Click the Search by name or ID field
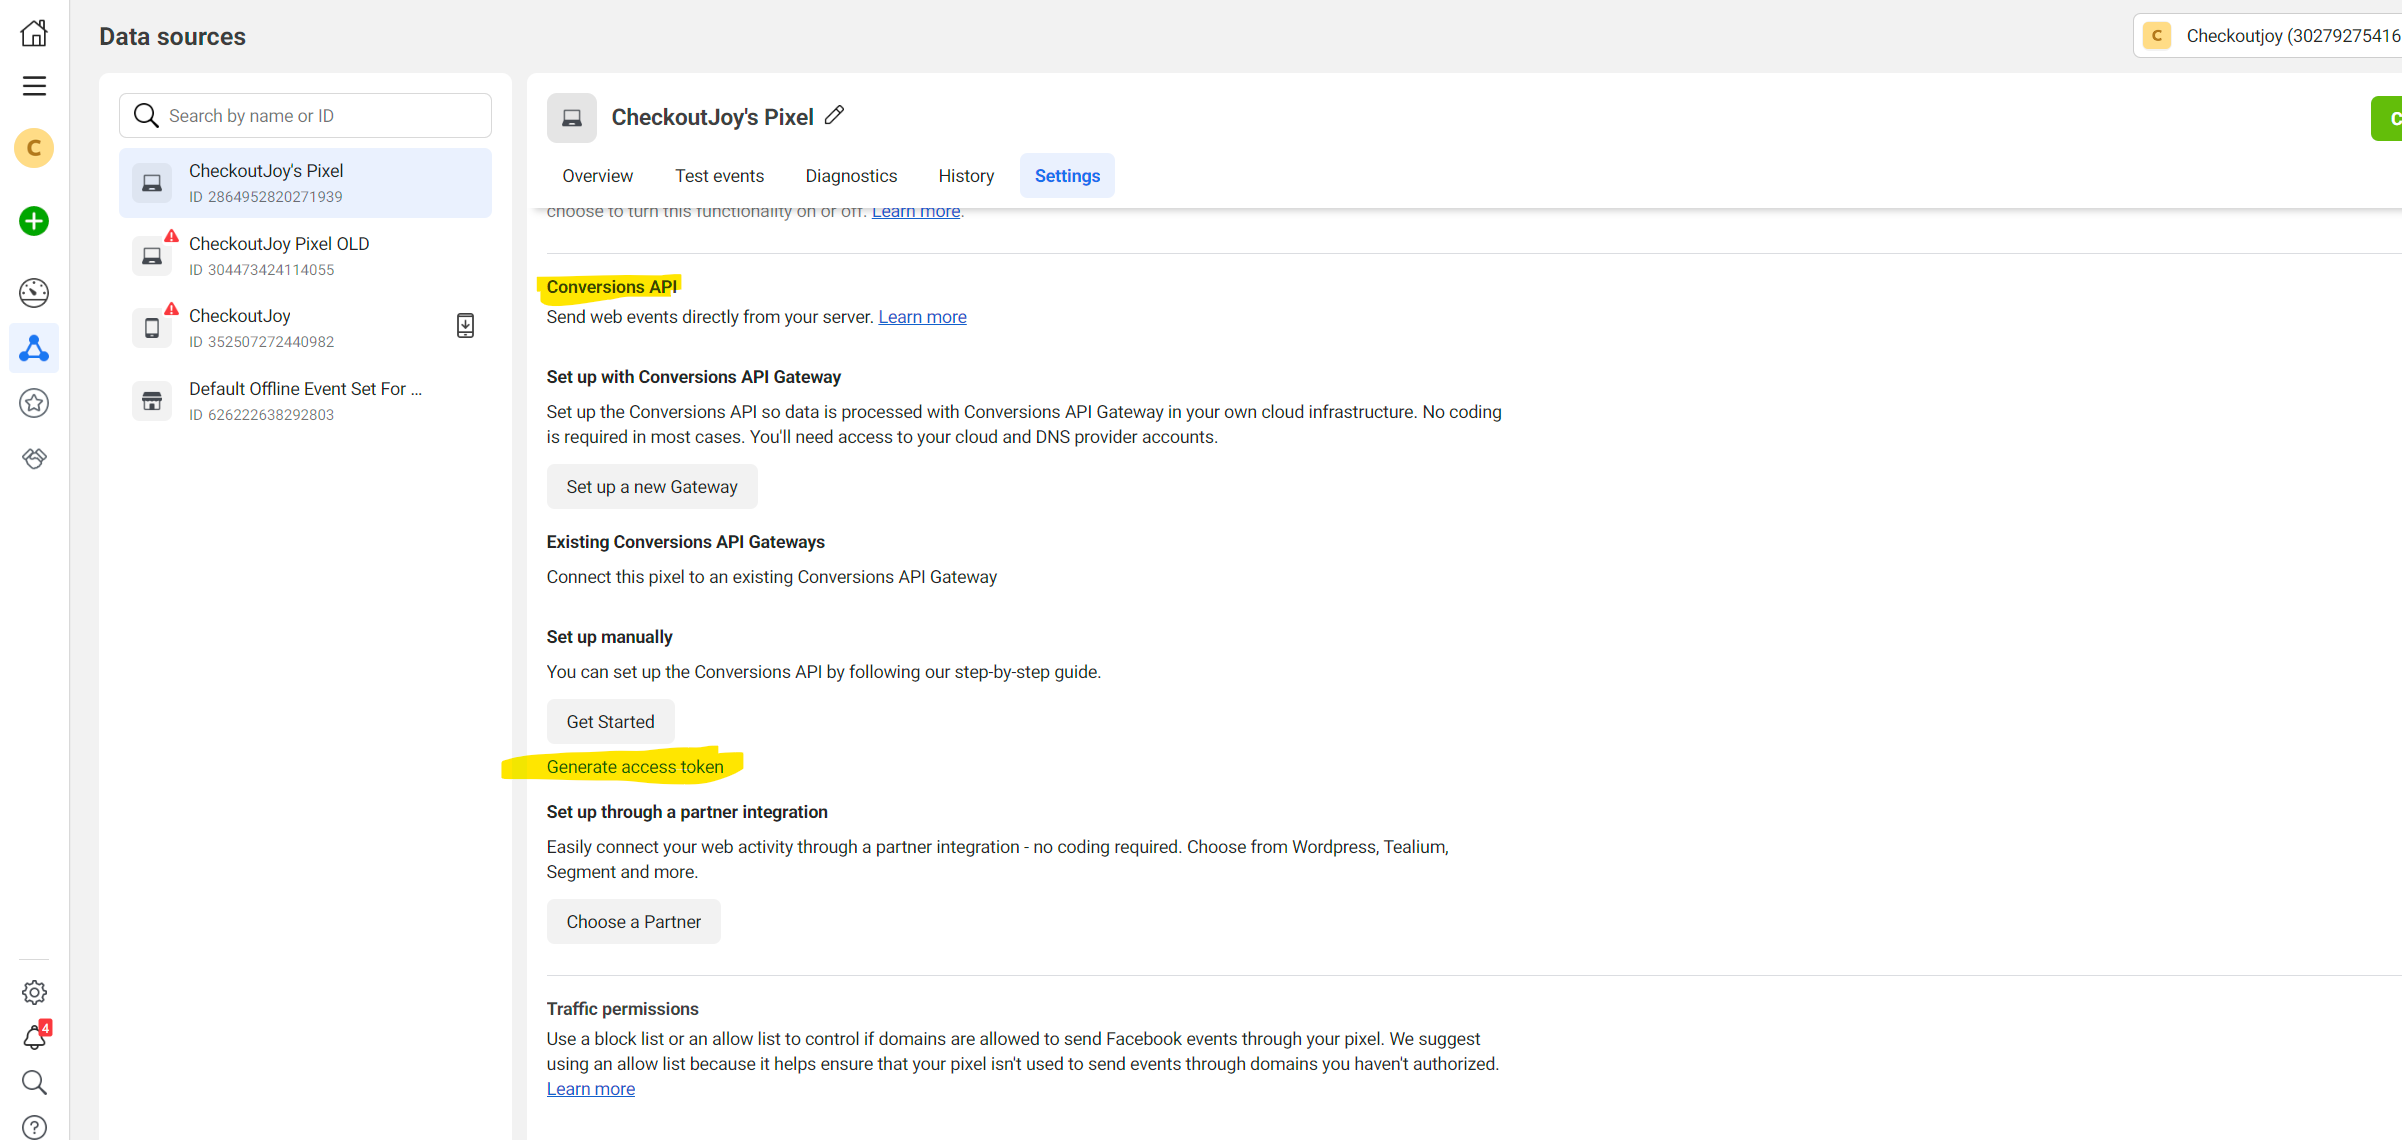 (x=304, y=114)
